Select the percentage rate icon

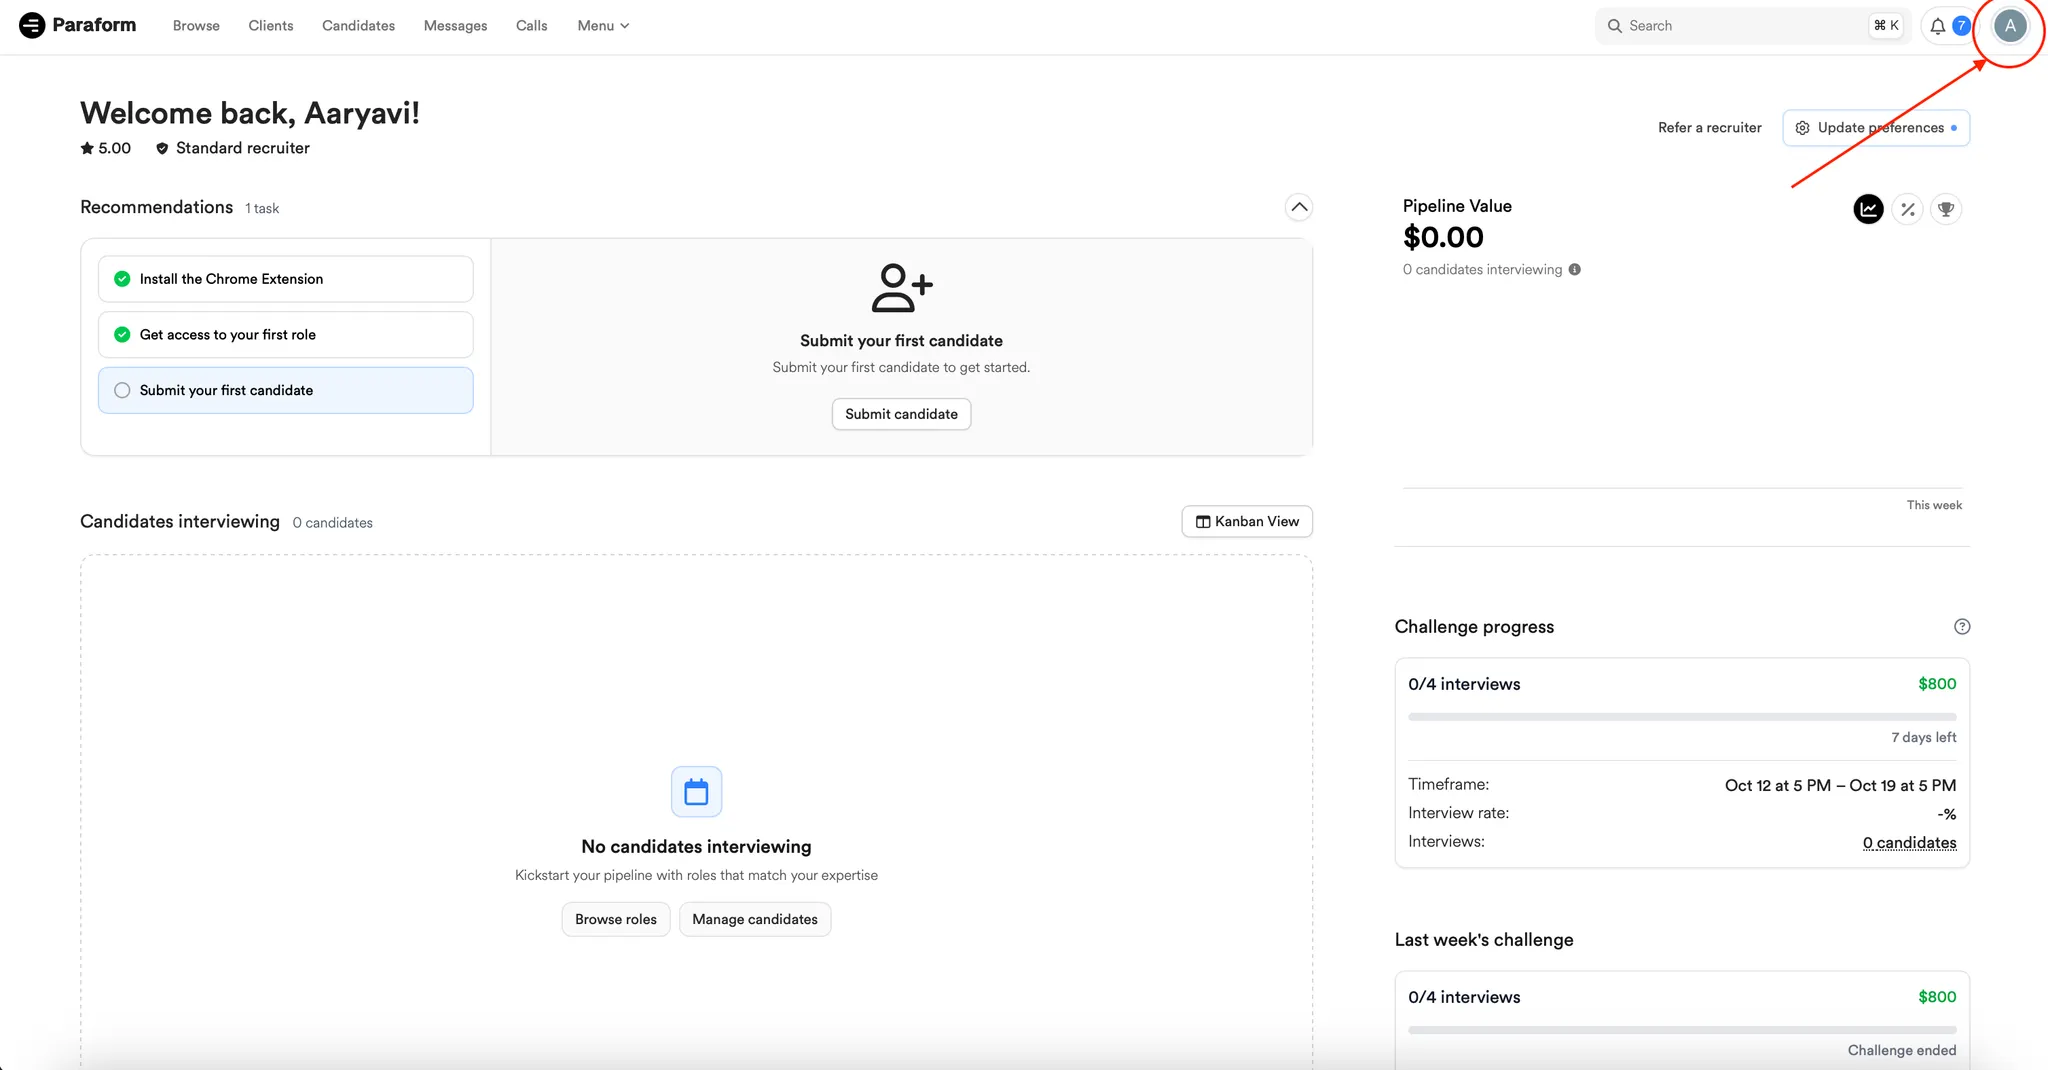pyautogui.click(x=1908, y=209)
